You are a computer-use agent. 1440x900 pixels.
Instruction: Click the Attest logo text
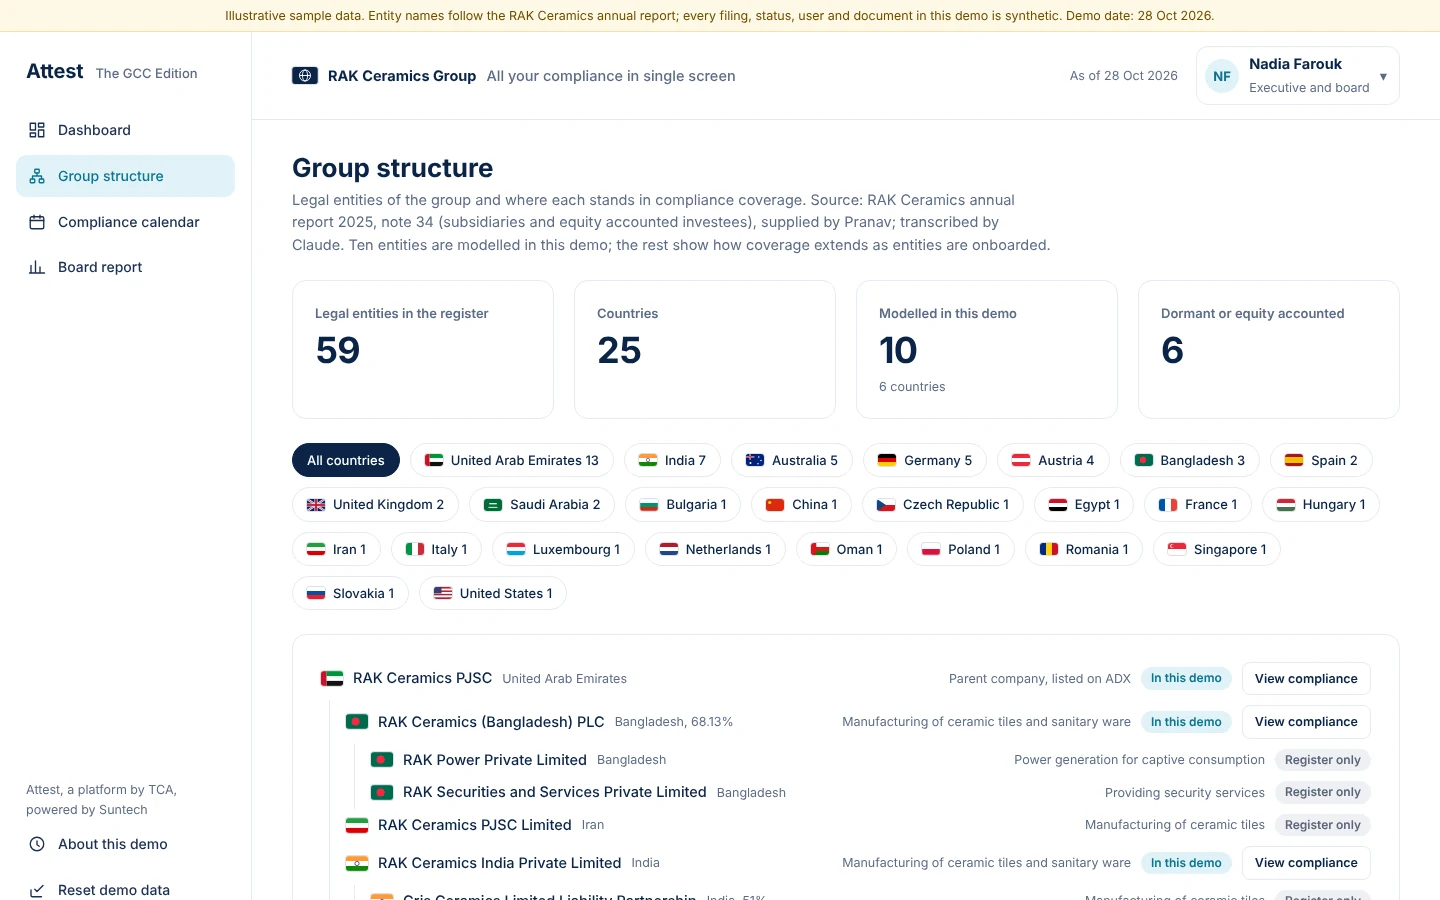[x=55, y=71]
